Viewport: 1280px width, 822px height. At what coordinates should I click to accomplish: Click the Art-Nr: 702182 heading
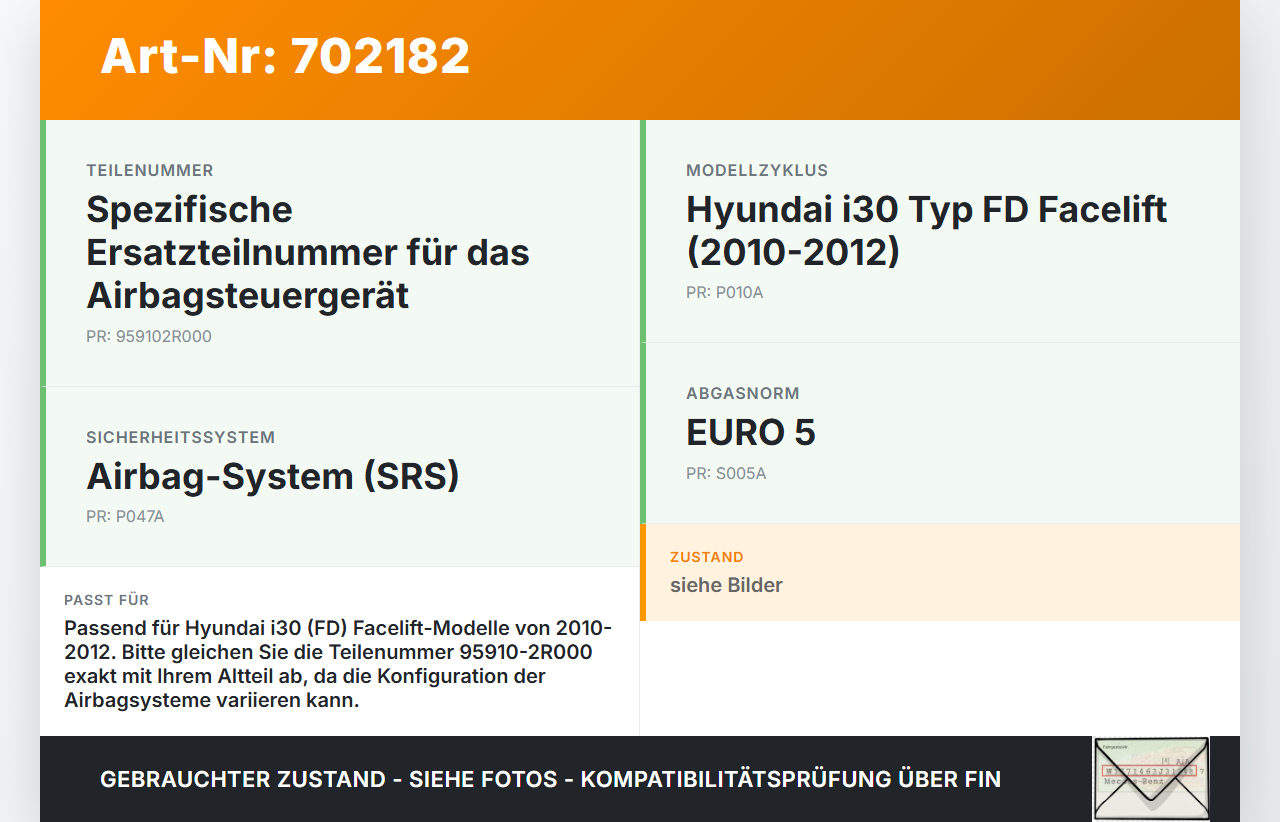pyautogui.click(x=285, y=56)
